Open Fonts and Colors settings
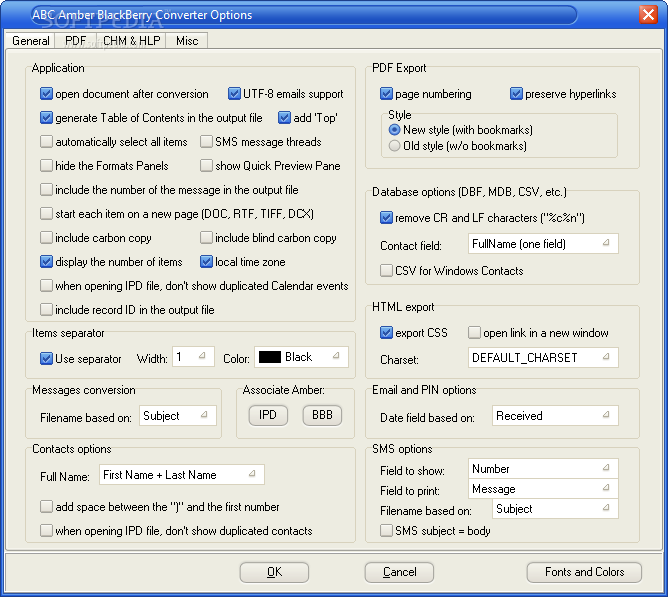This screenshot has height=597, width=668. [x=584, y=572]
